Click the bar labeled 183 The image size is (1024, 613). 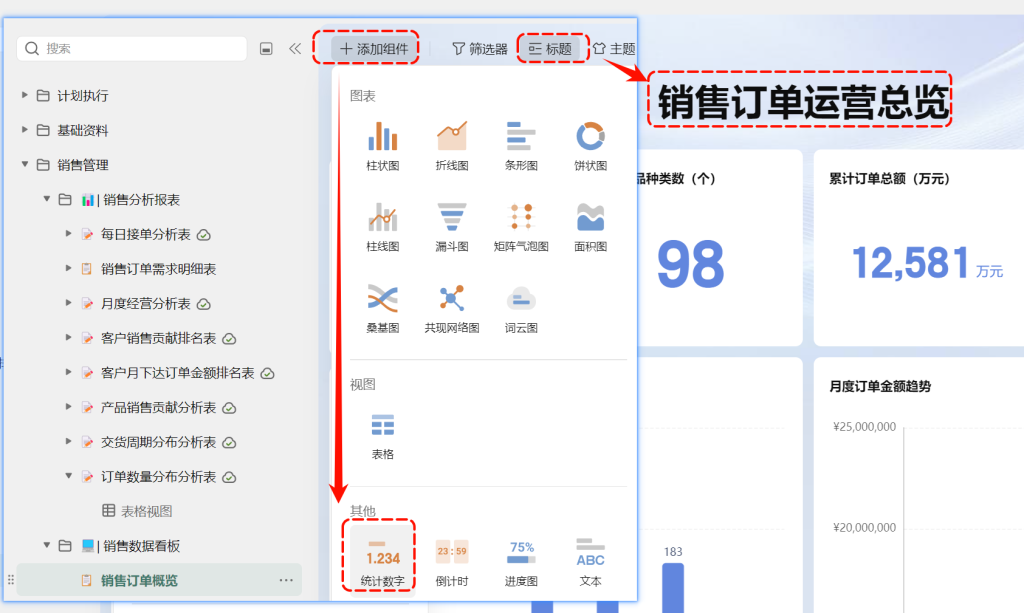(x=673, y=588)
